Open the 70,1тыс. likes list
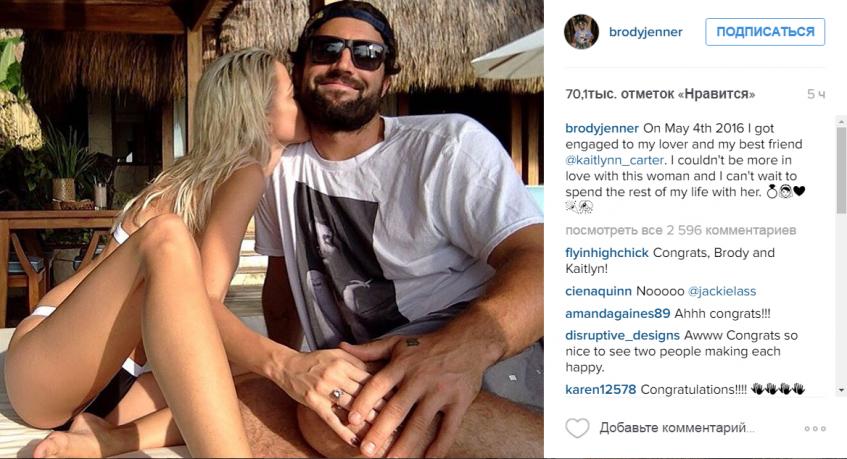This screenshot has height=459, width=847. [x=659, y=94]
